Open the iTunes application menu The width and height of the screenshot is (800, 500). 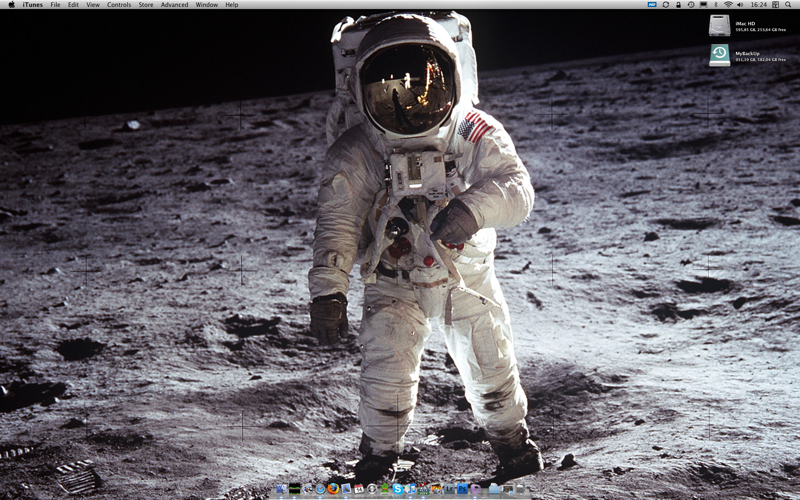tap(33, 5)
